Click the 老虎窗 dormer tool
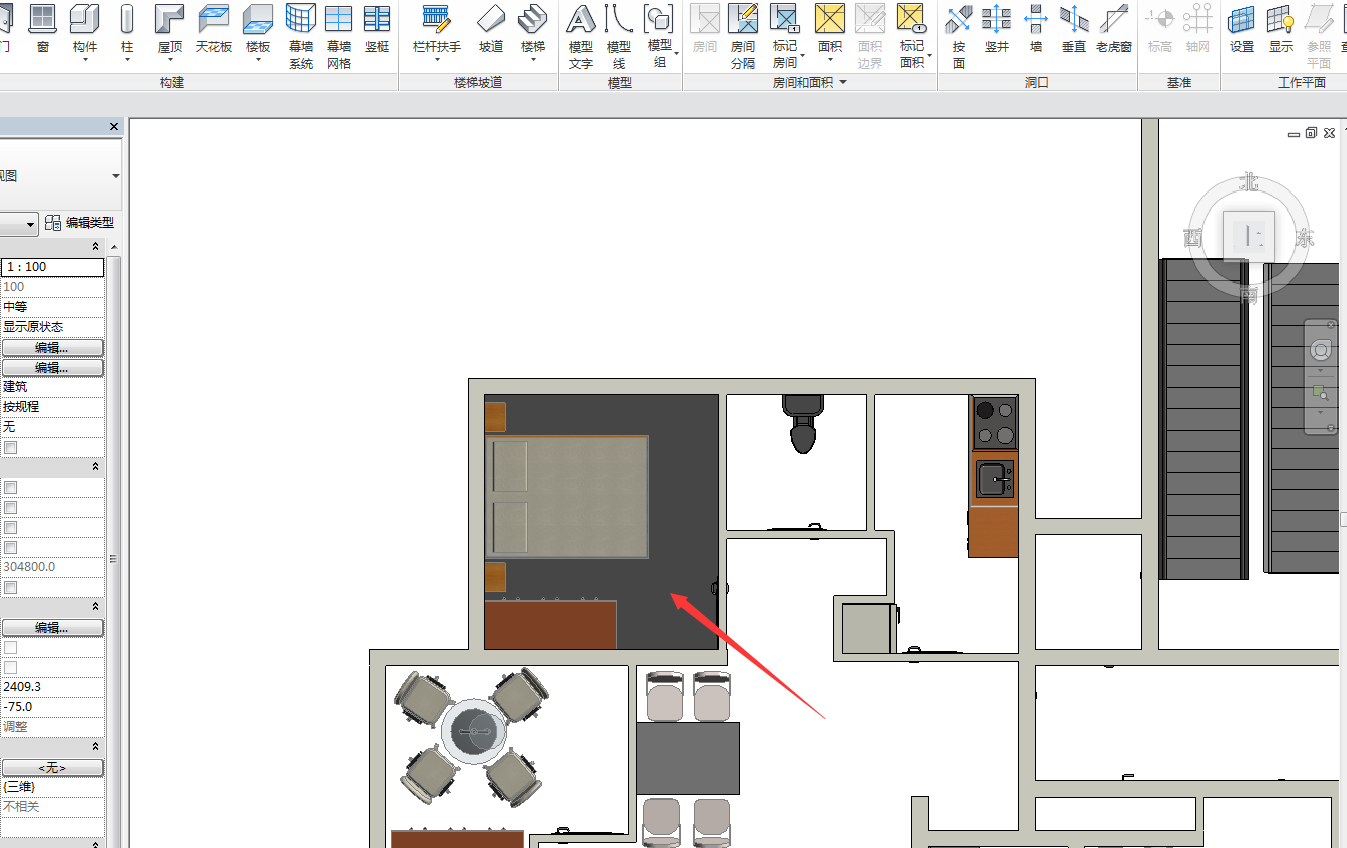The image size is (1347, 848). (x=1113, y=30)
